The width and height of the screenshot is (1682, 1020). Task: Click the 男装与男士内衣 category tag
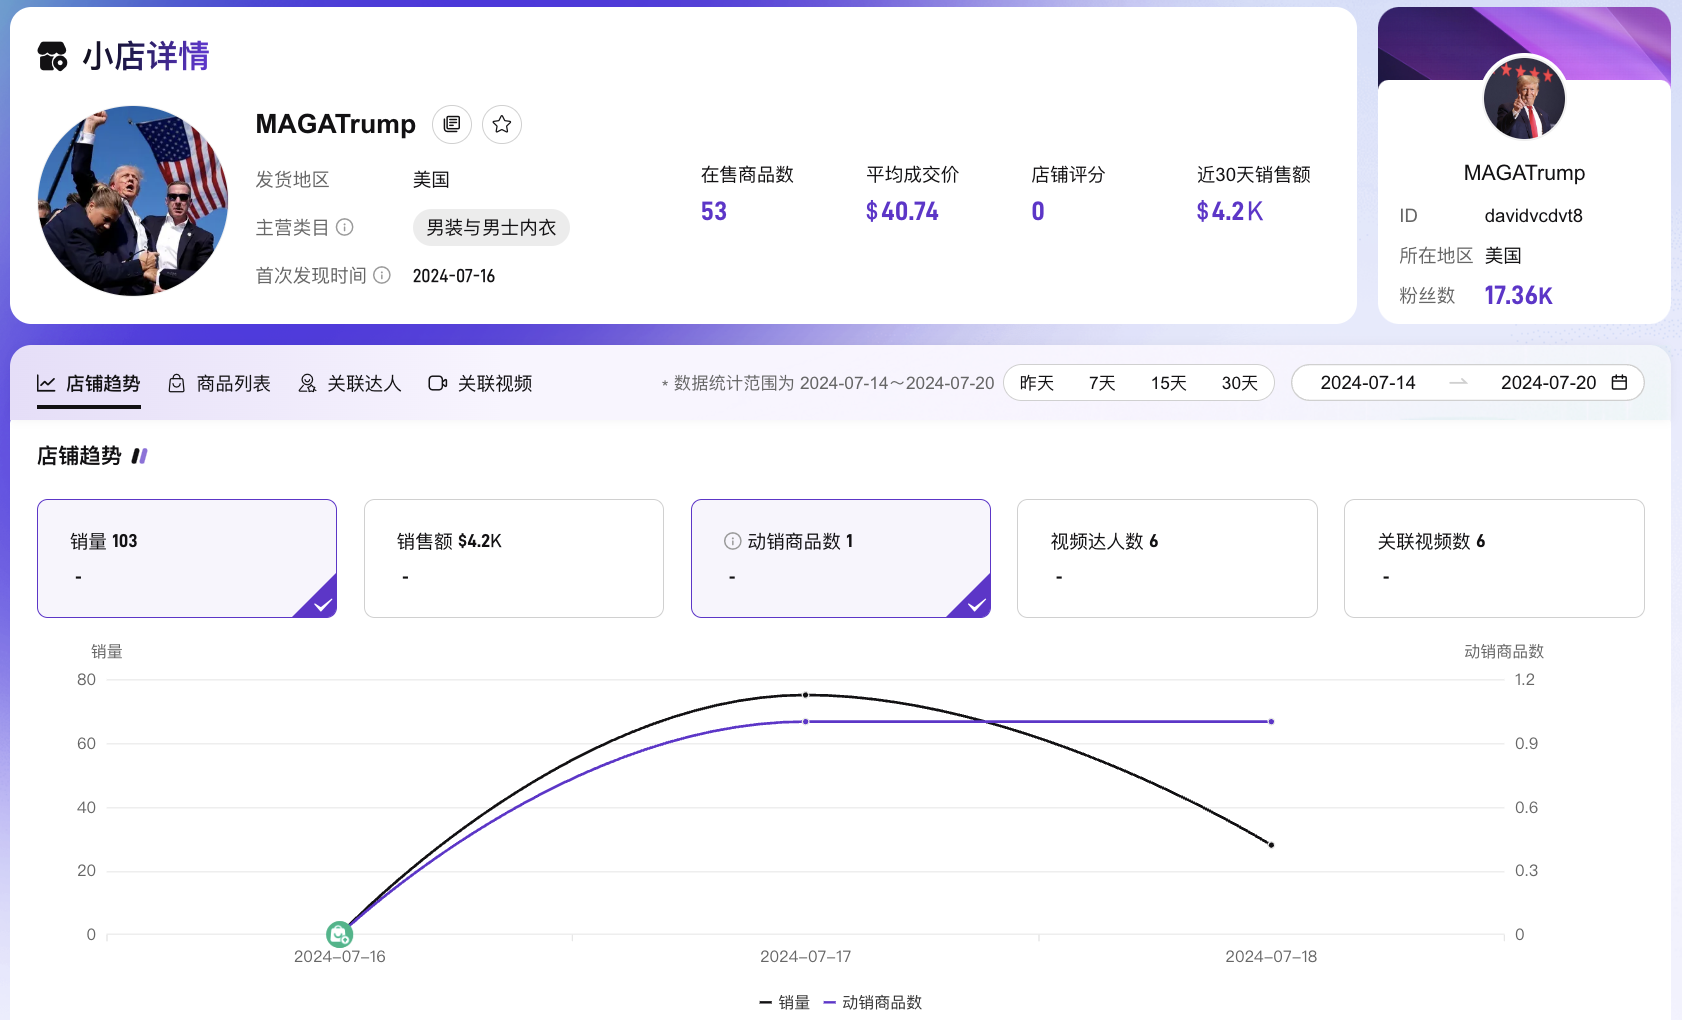491,227
